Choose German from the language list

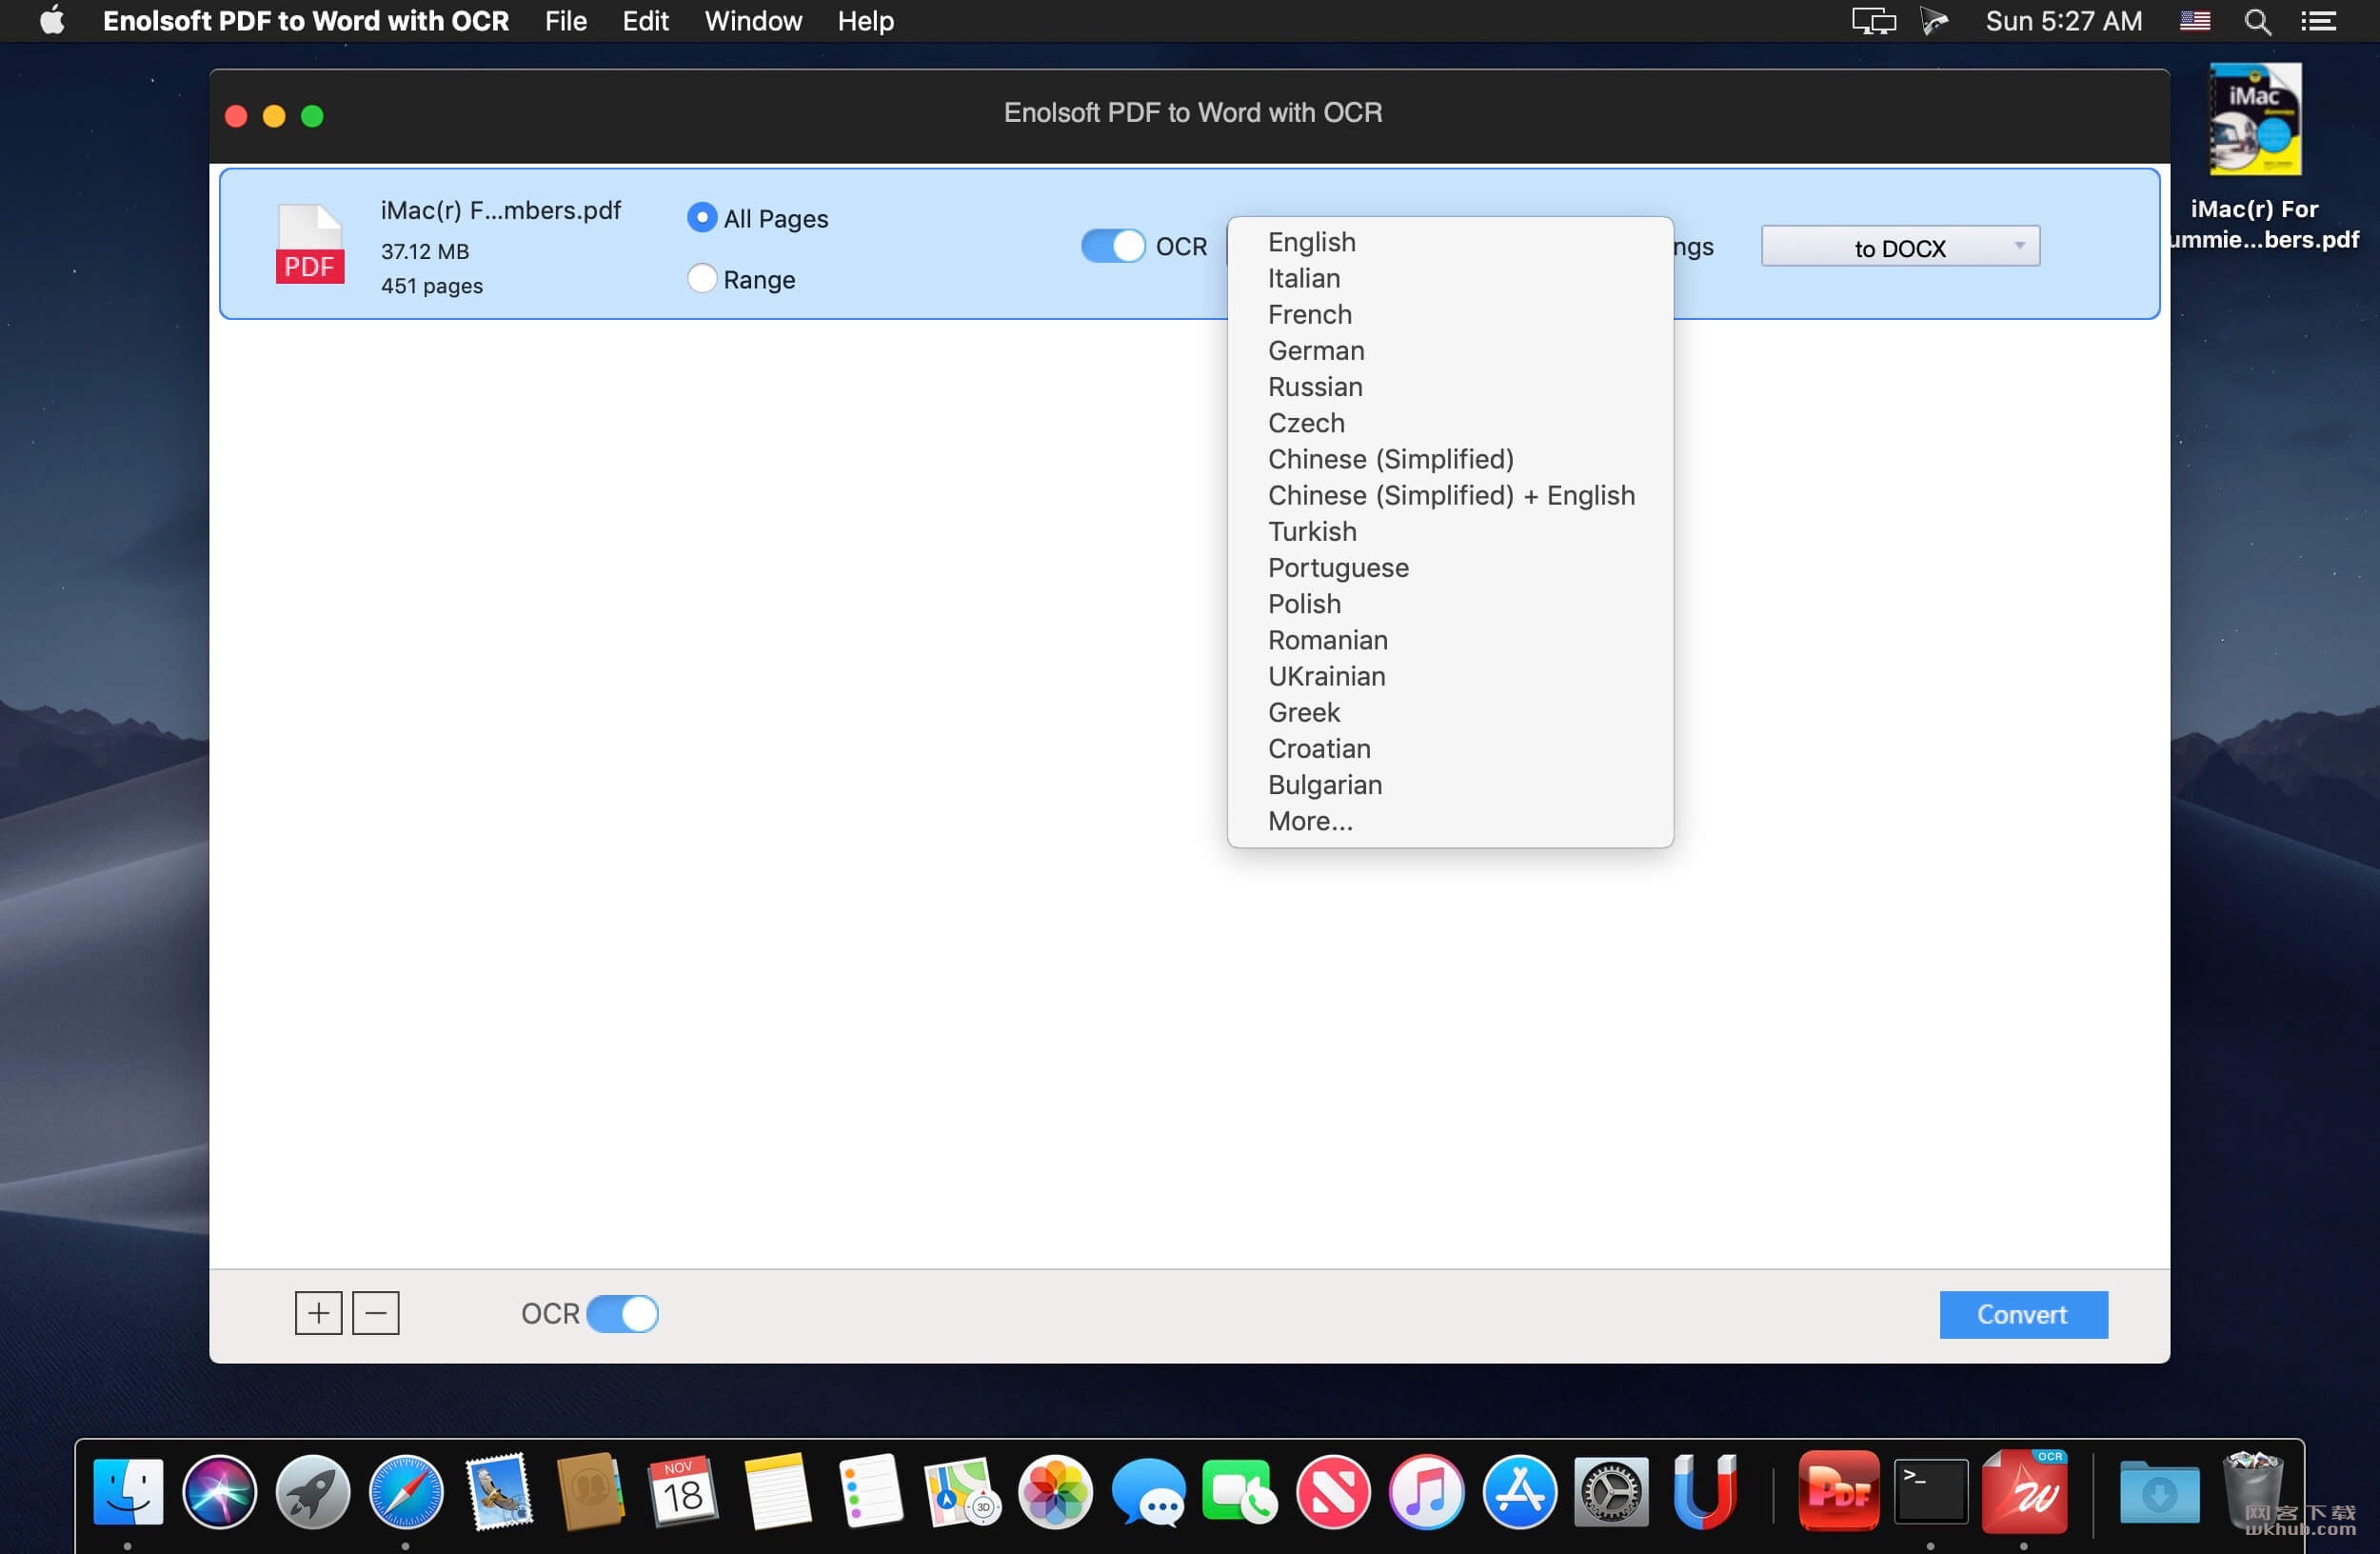tap(1450, 350)
